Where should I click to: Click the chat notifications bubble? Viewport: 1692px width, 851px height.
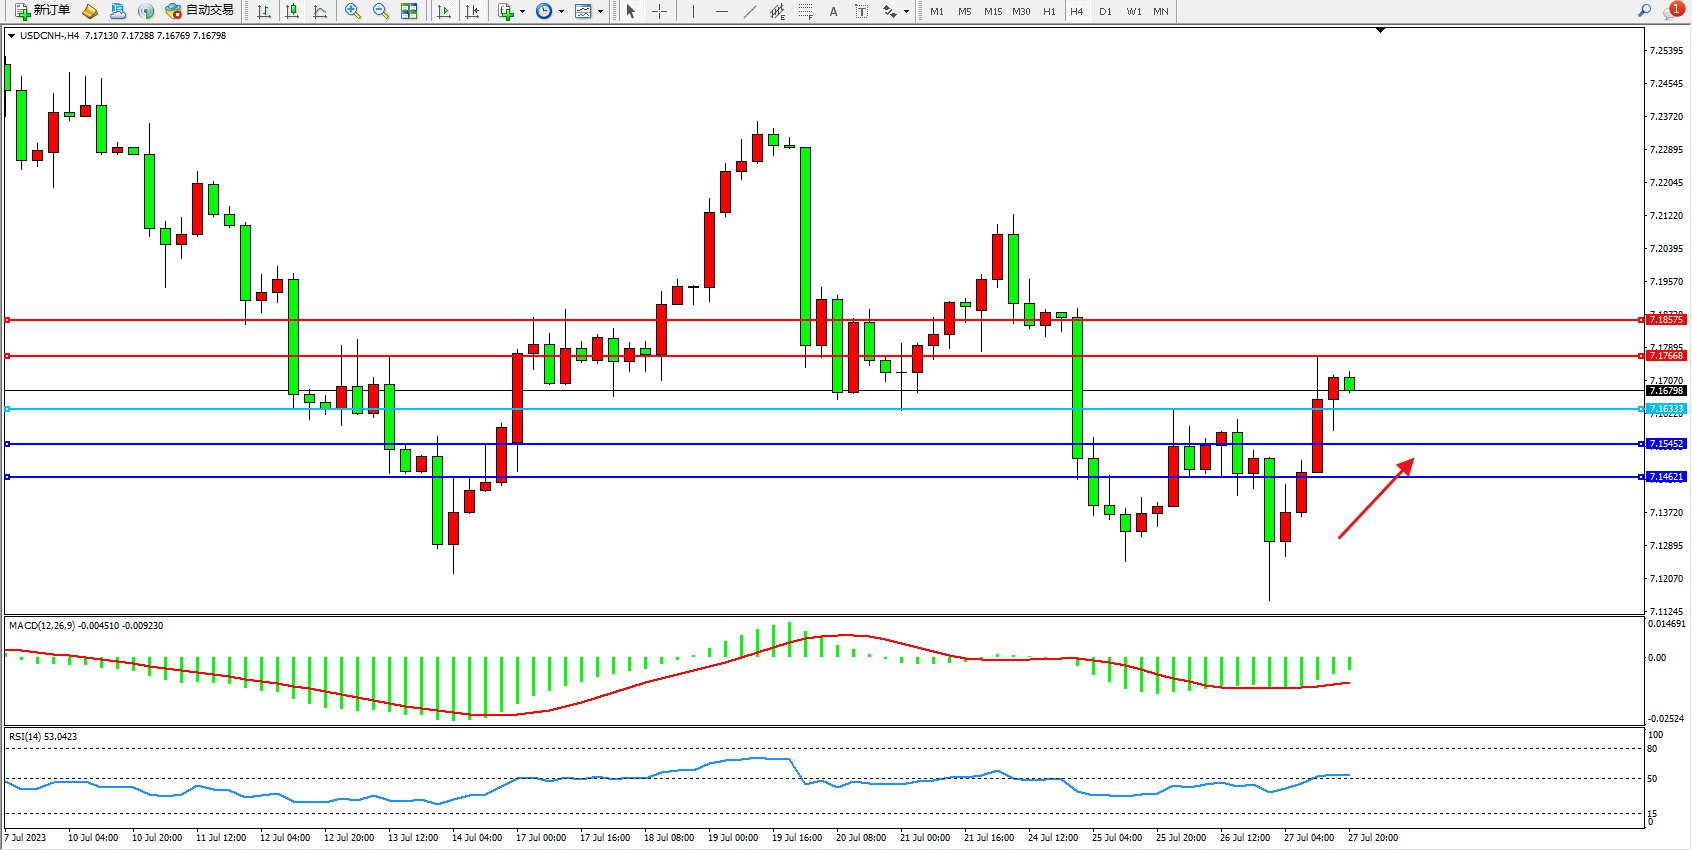click(x=1672, y=11)
